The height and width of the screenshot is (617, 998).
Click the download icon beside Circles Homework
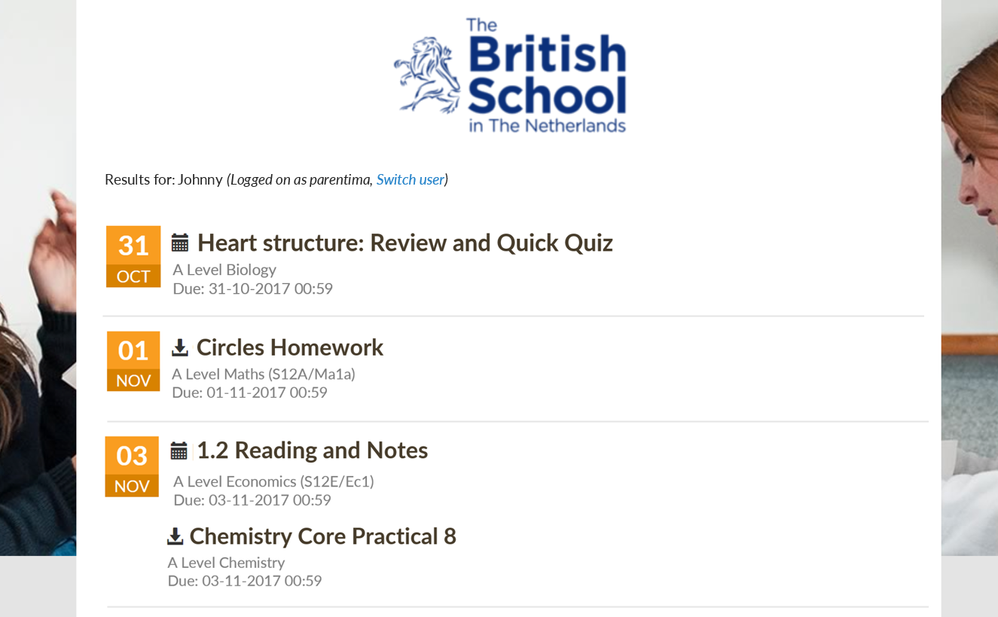point(180,347)
